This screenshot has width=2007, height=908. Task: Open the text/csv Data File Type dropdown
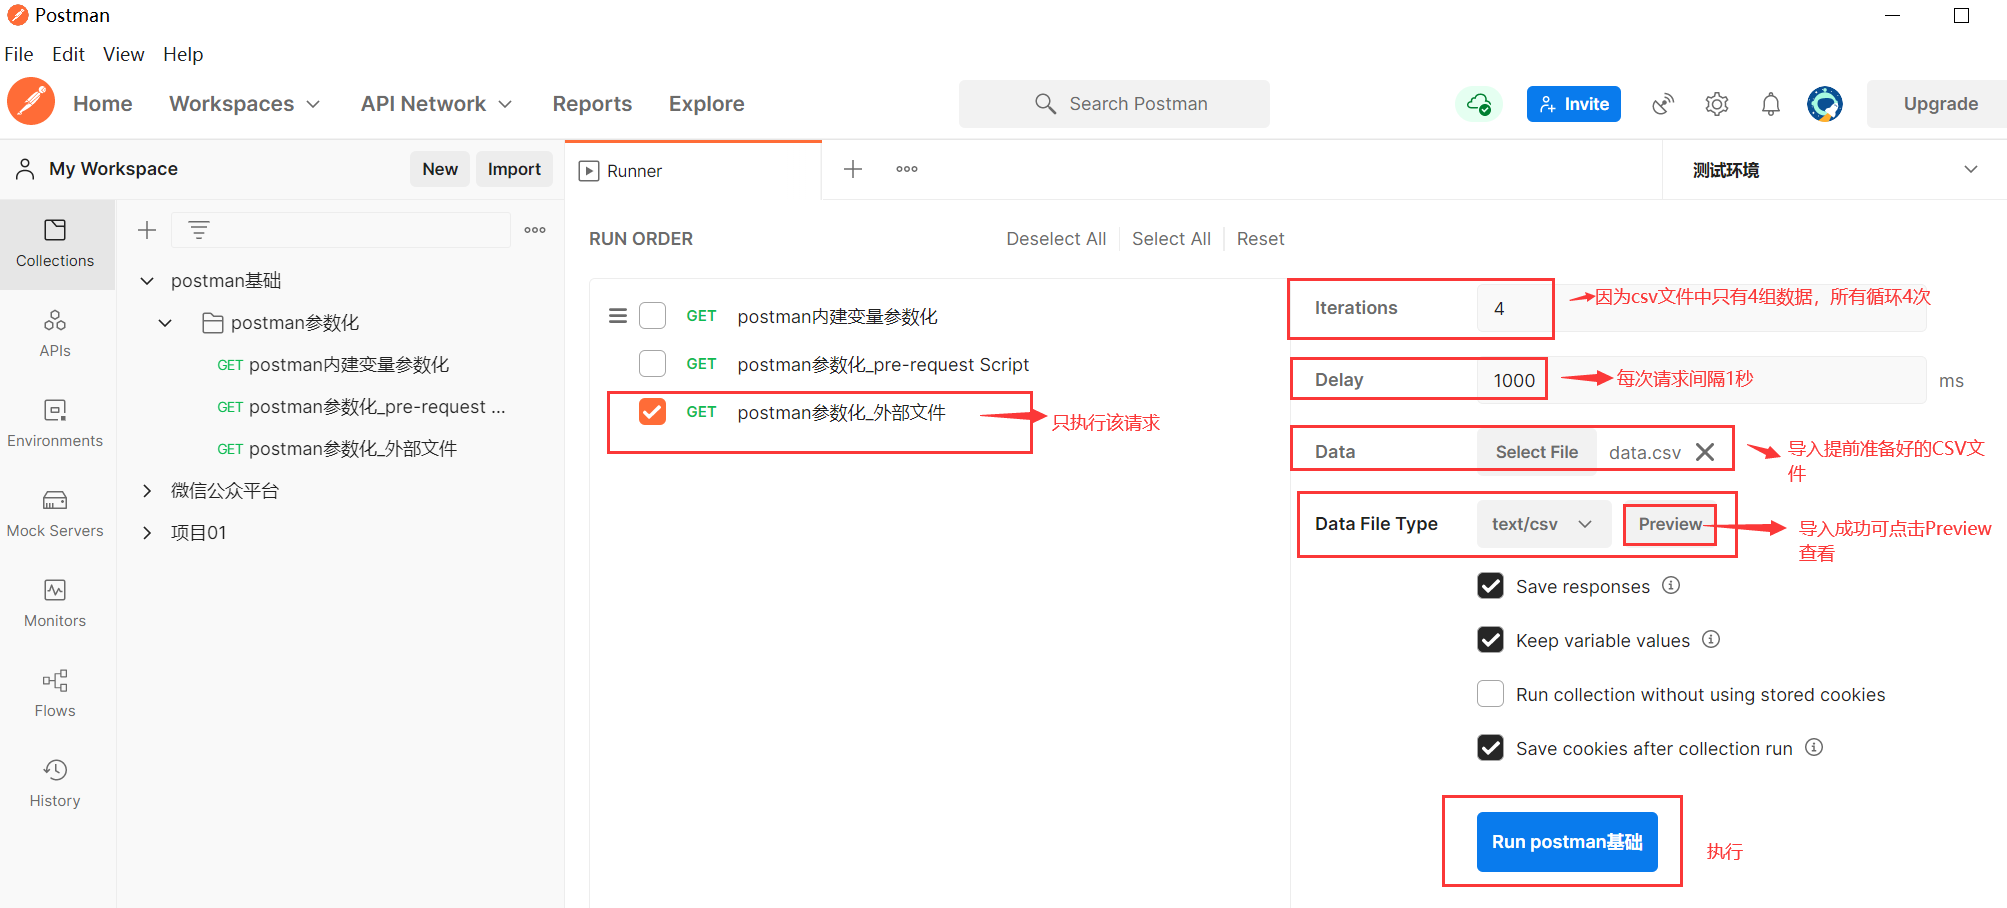point(1542,524)
